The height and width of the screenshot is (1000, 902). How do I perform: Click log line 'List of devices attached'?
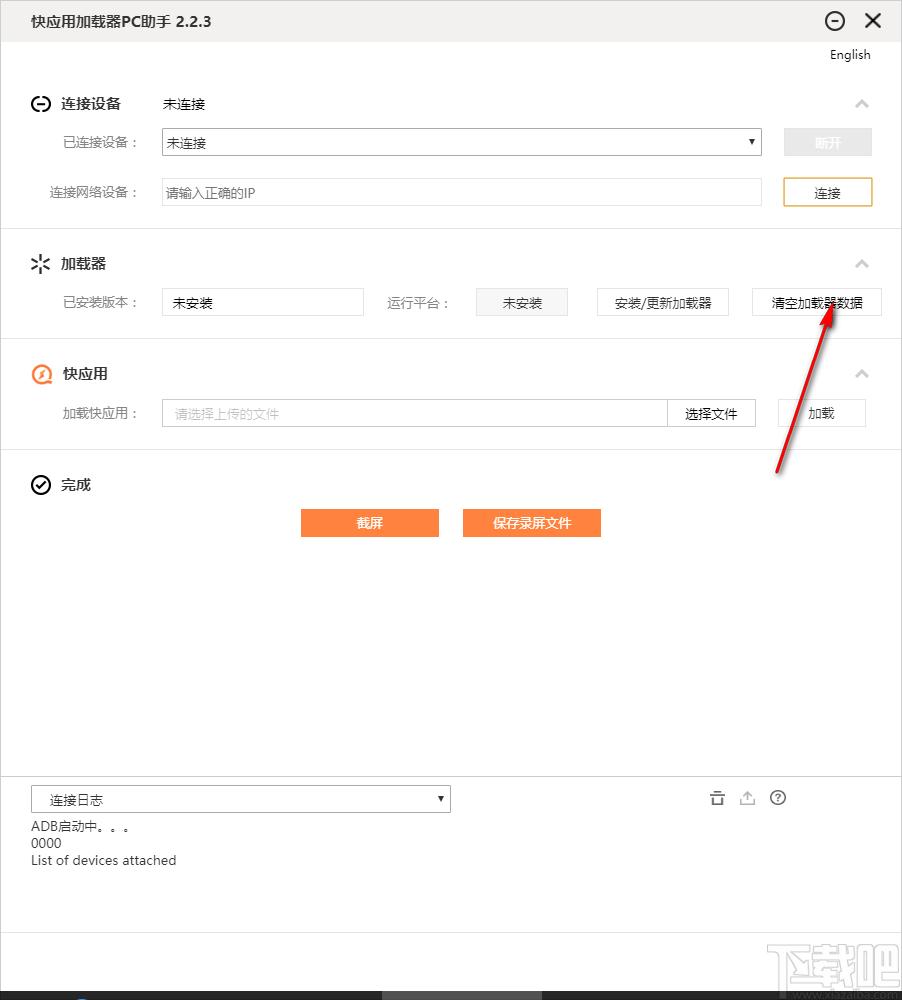pos(103,860)
